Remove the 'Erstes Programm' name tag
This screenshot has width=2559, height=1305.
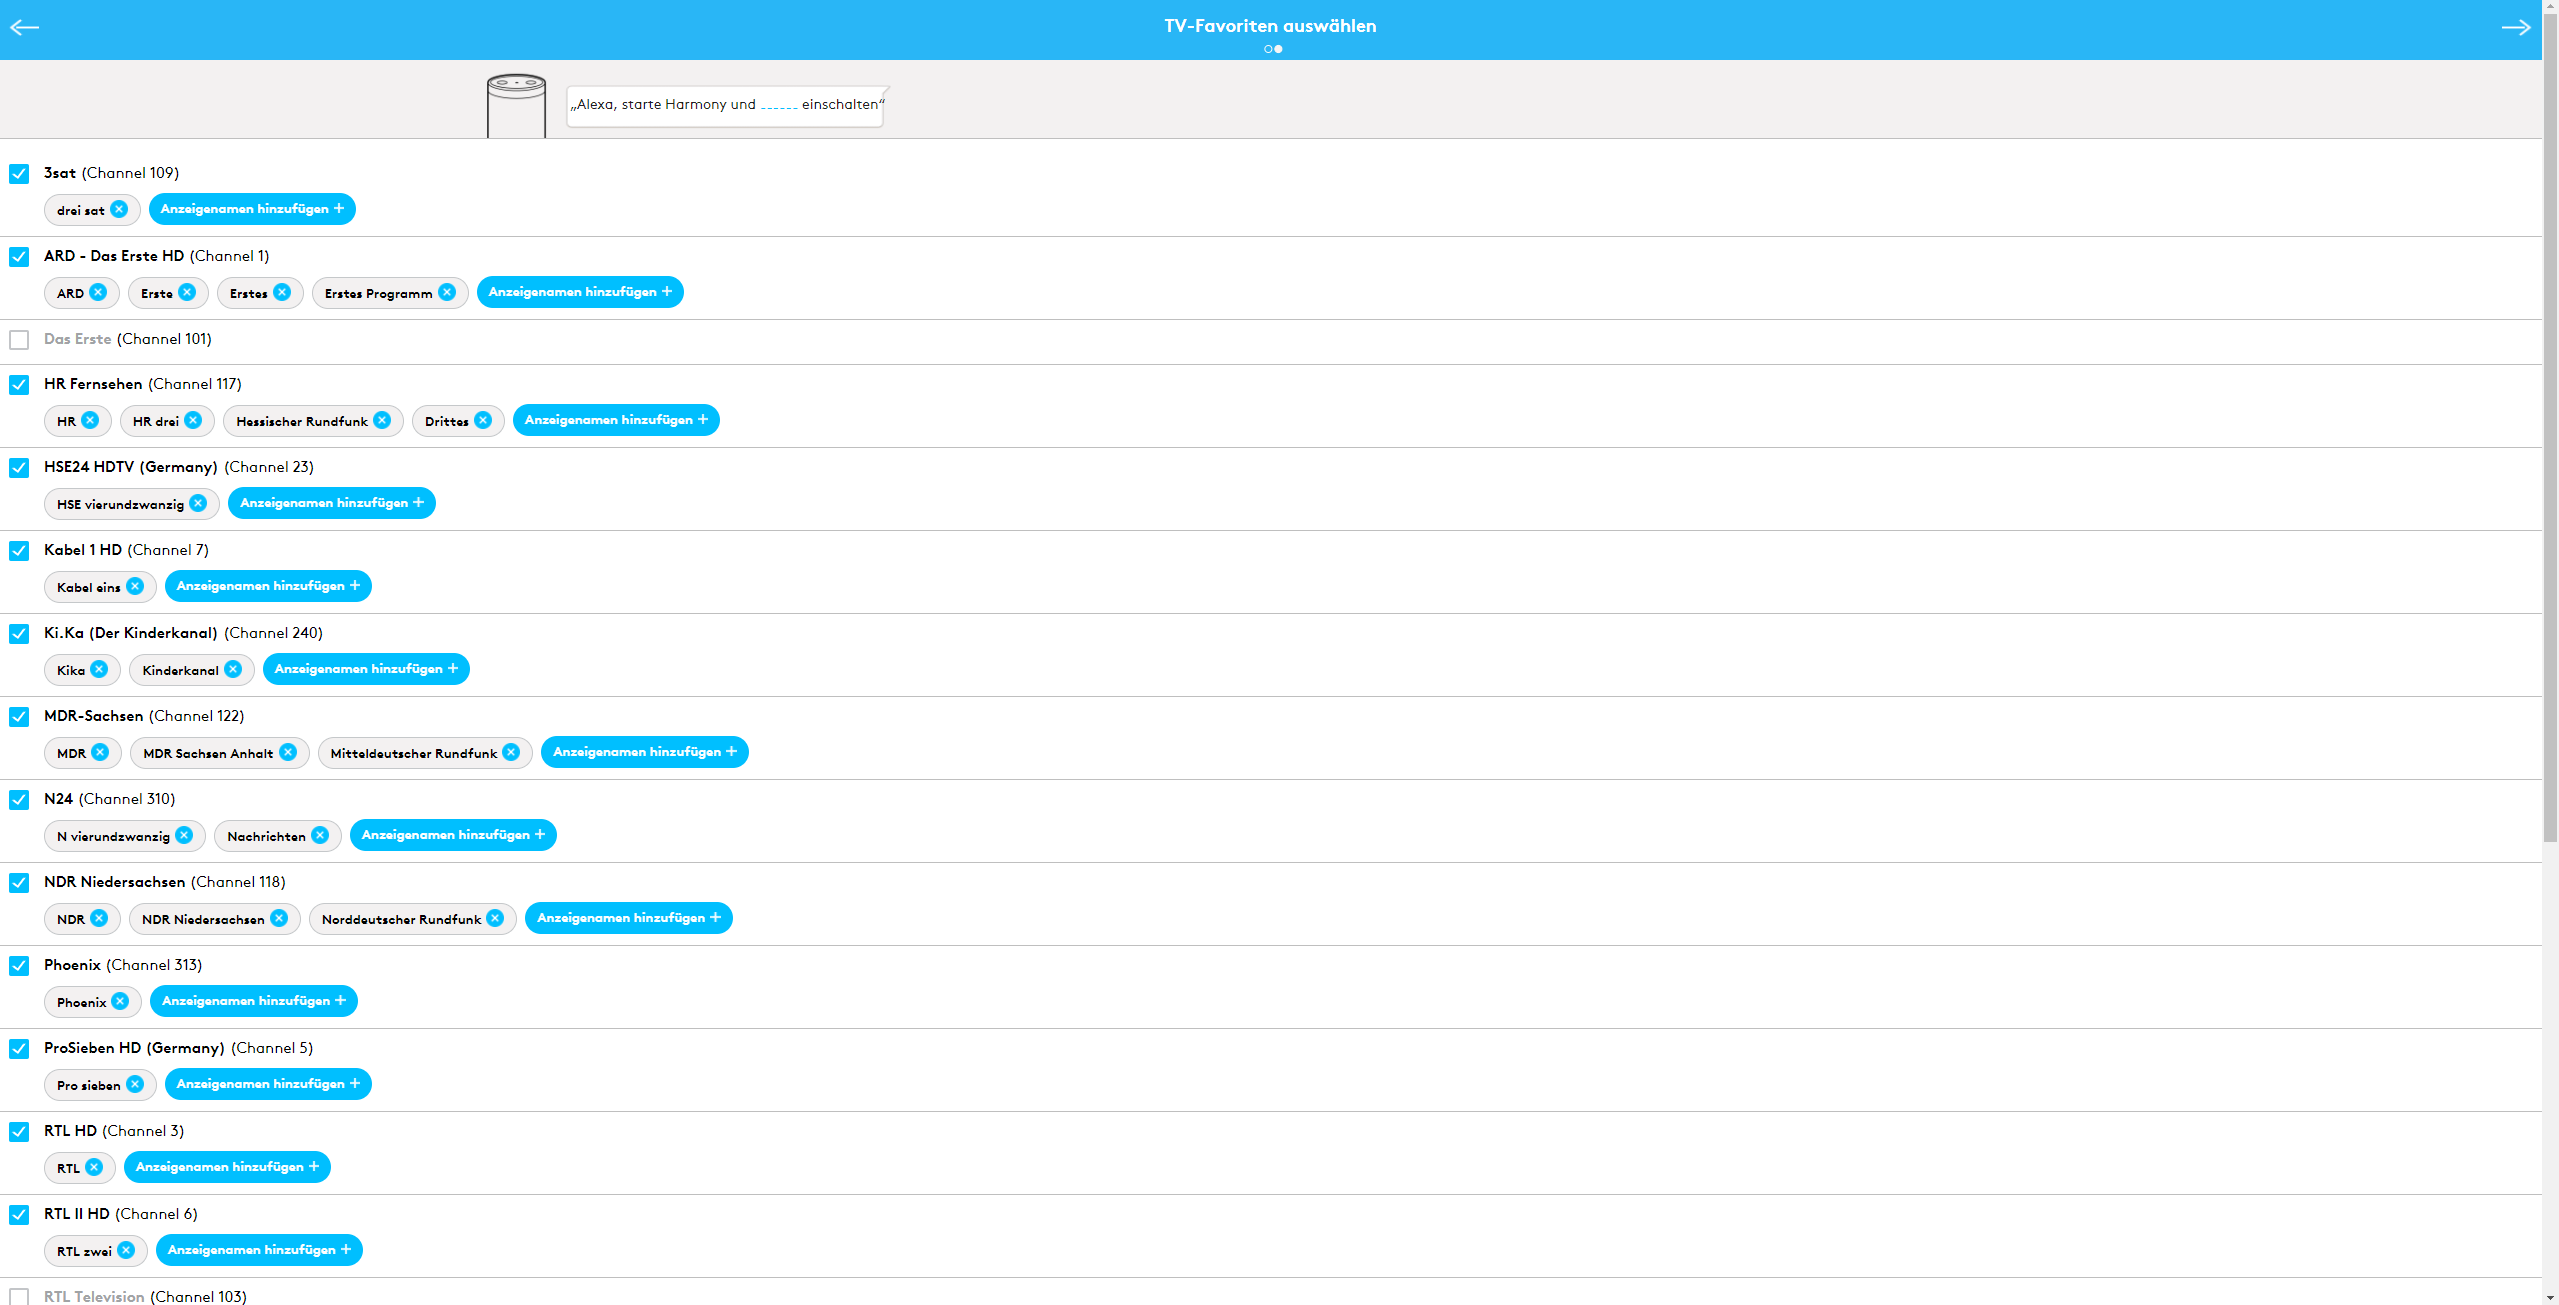point(447,292)
